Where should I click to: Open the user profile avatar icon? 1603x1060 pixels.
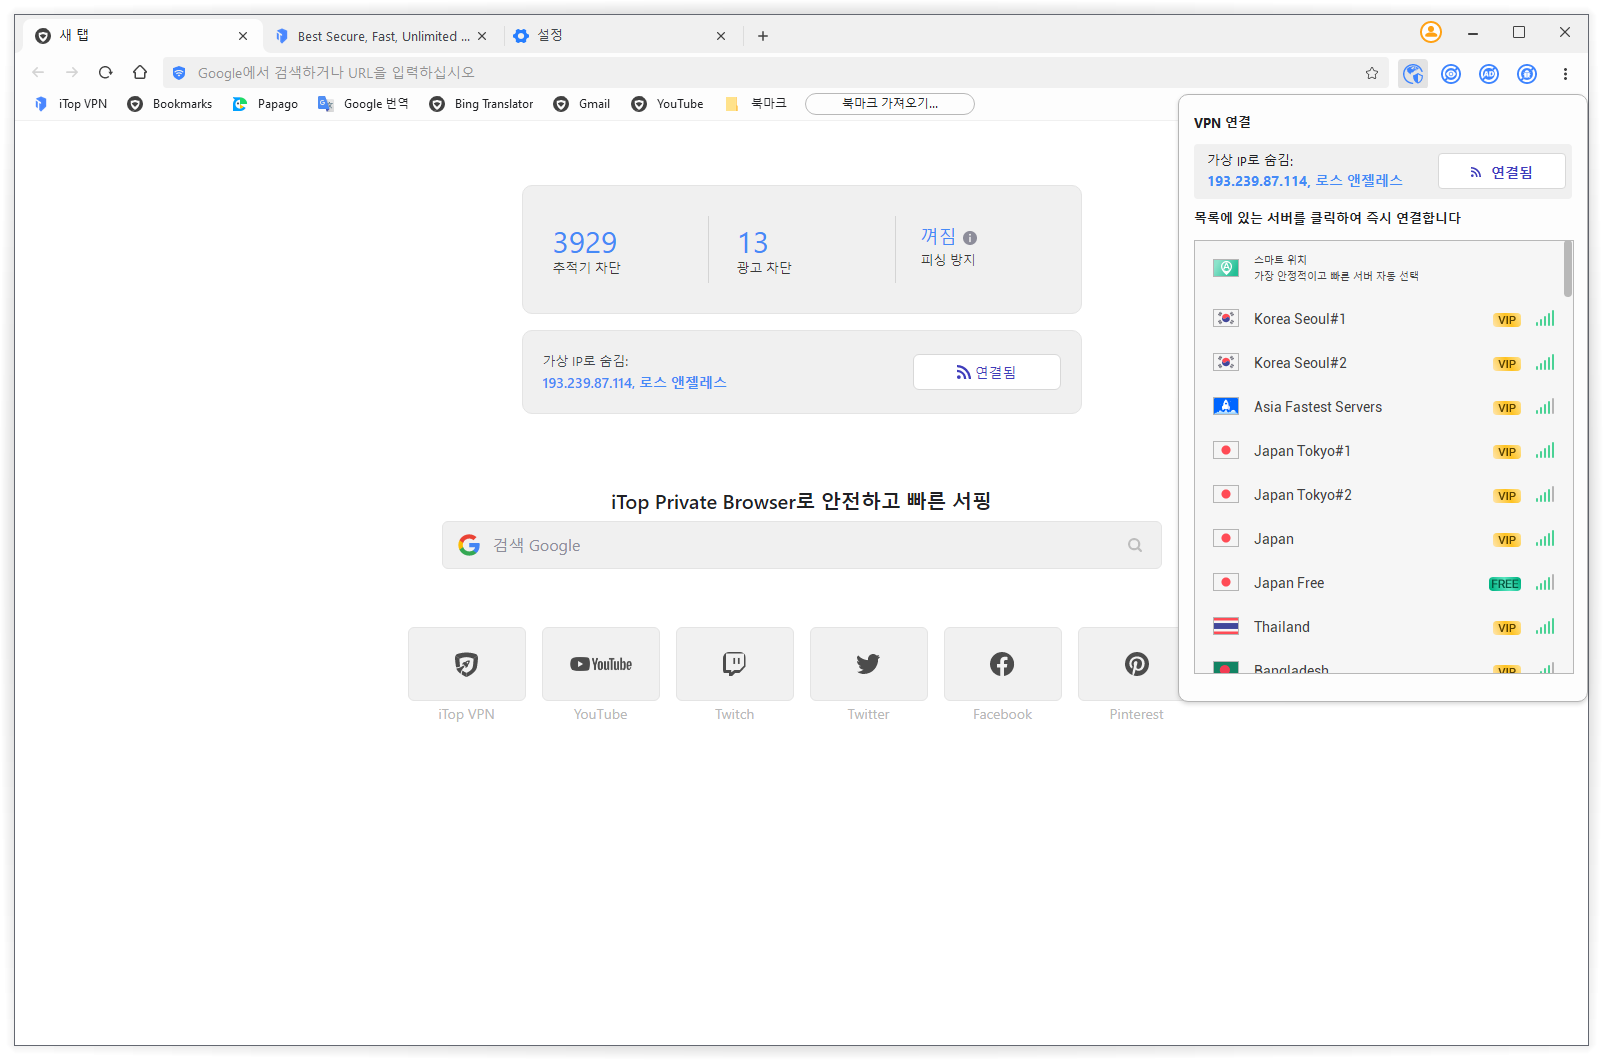click(x=1431, y=33)
